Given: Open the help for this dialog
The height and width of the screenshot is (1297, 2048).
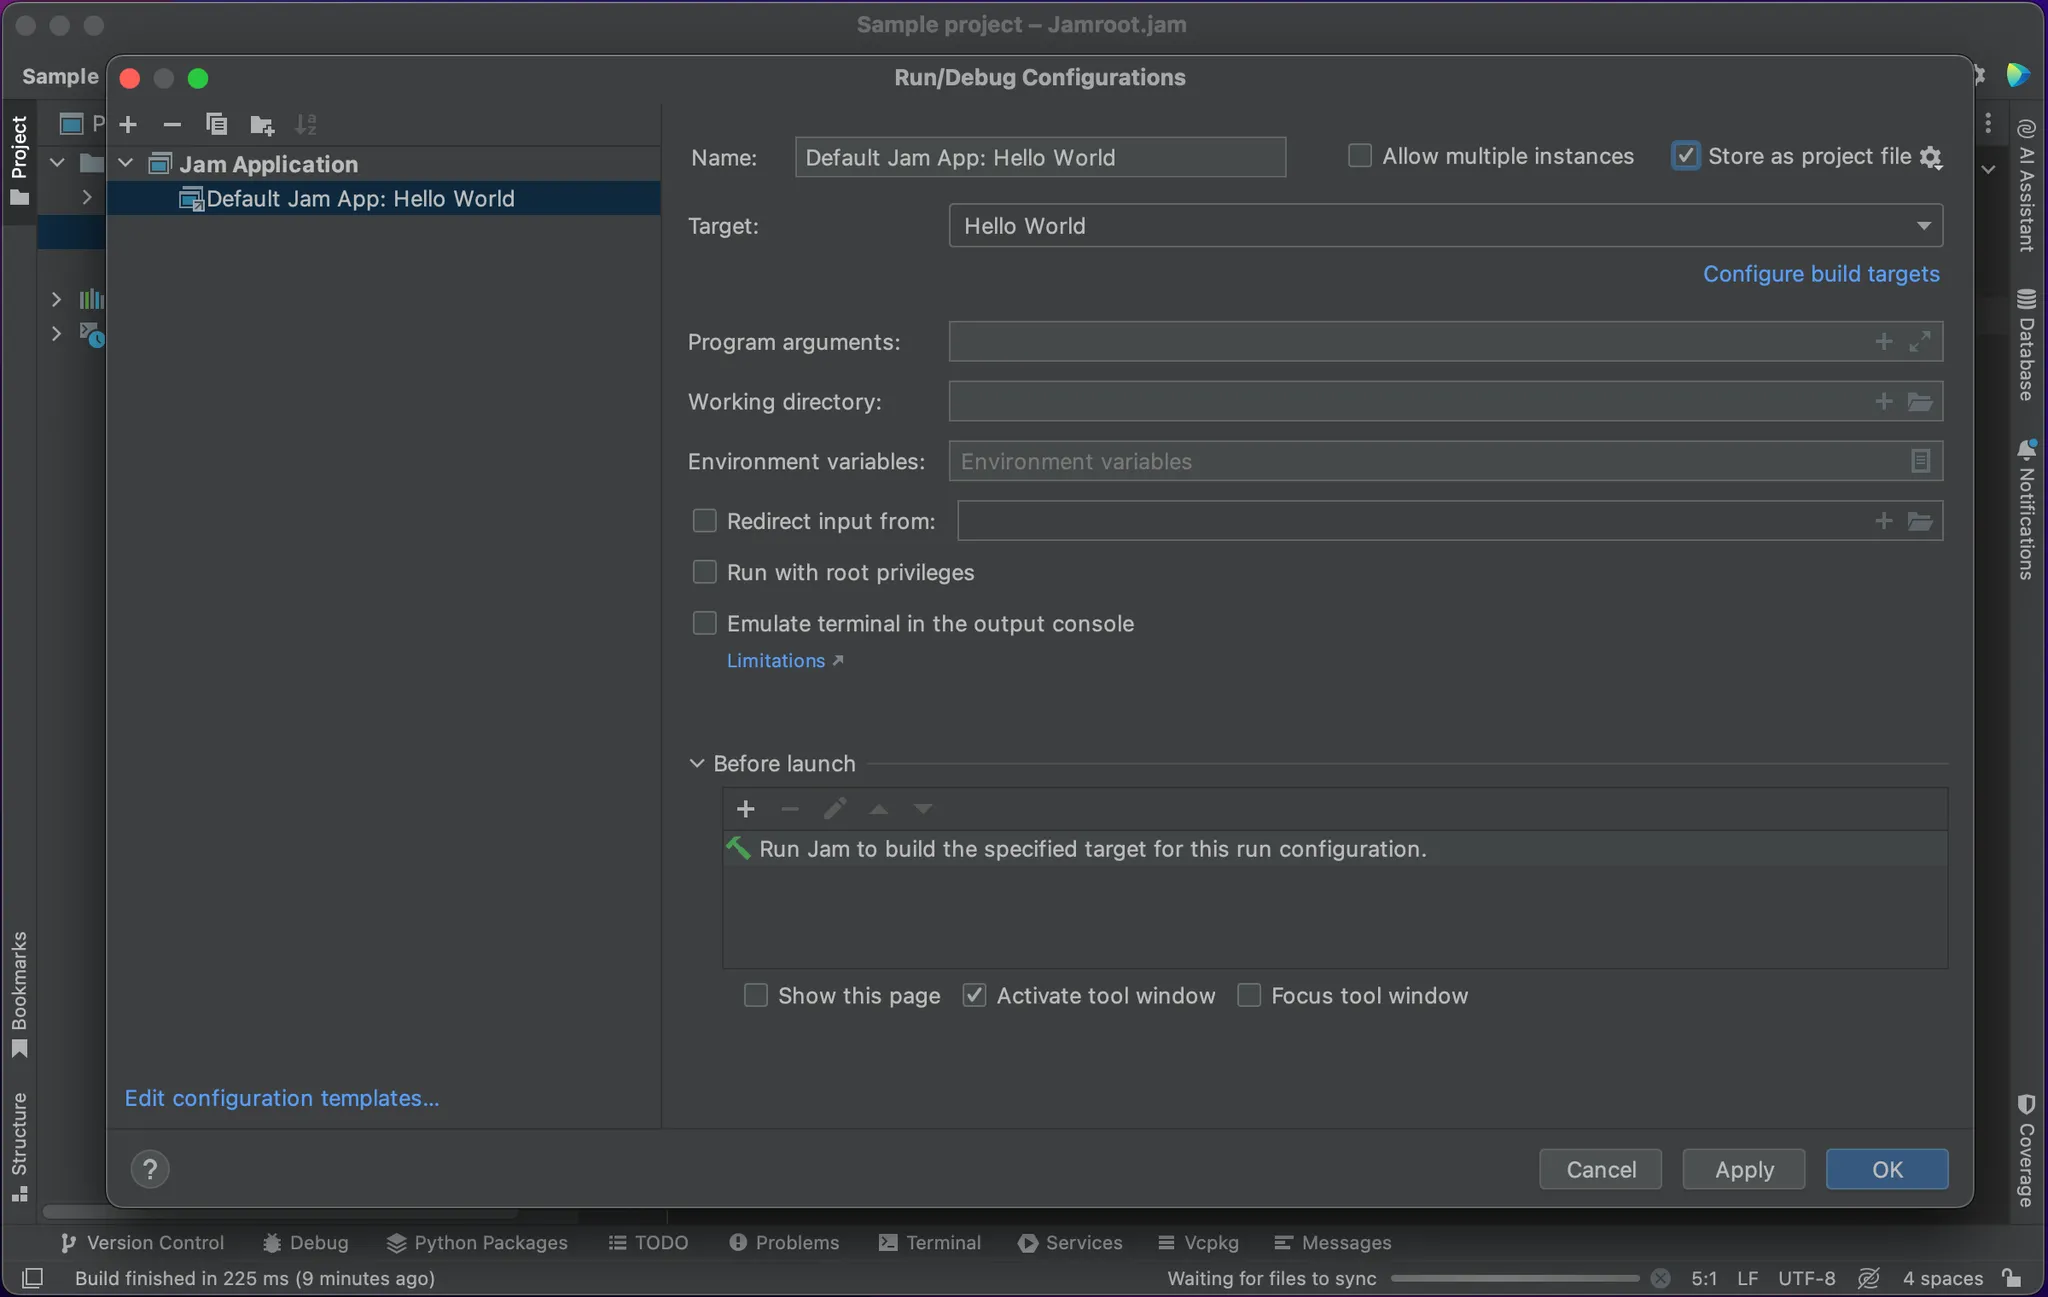Looking at the screenshot, I should 150,1169.
